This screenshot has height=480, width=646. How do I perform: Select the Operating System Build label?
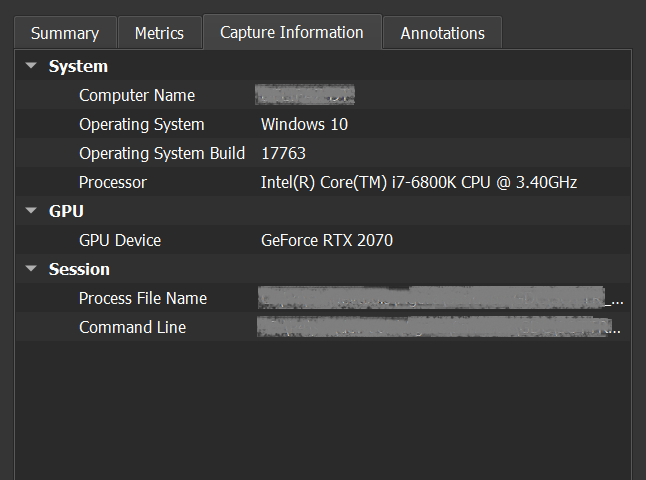point(162,154)
